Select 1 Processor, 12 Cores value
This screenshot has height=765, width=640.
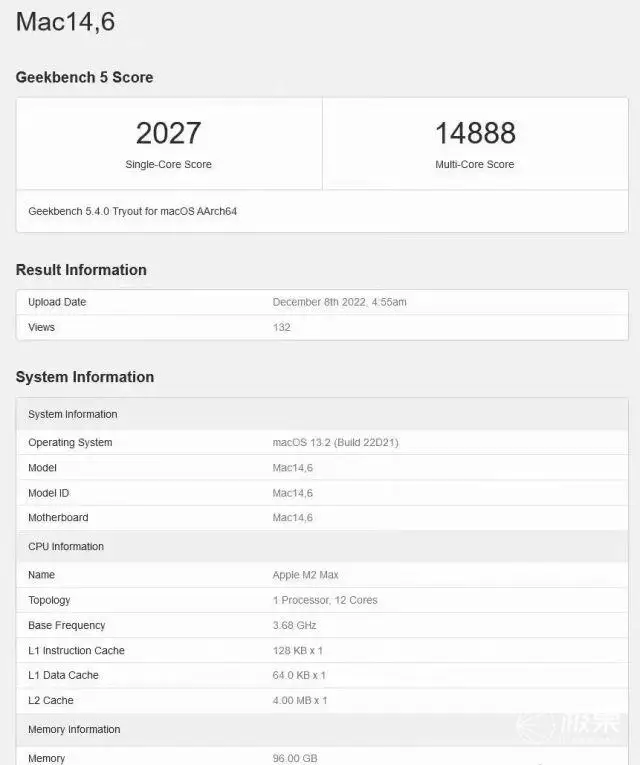[x=325, y=600]
